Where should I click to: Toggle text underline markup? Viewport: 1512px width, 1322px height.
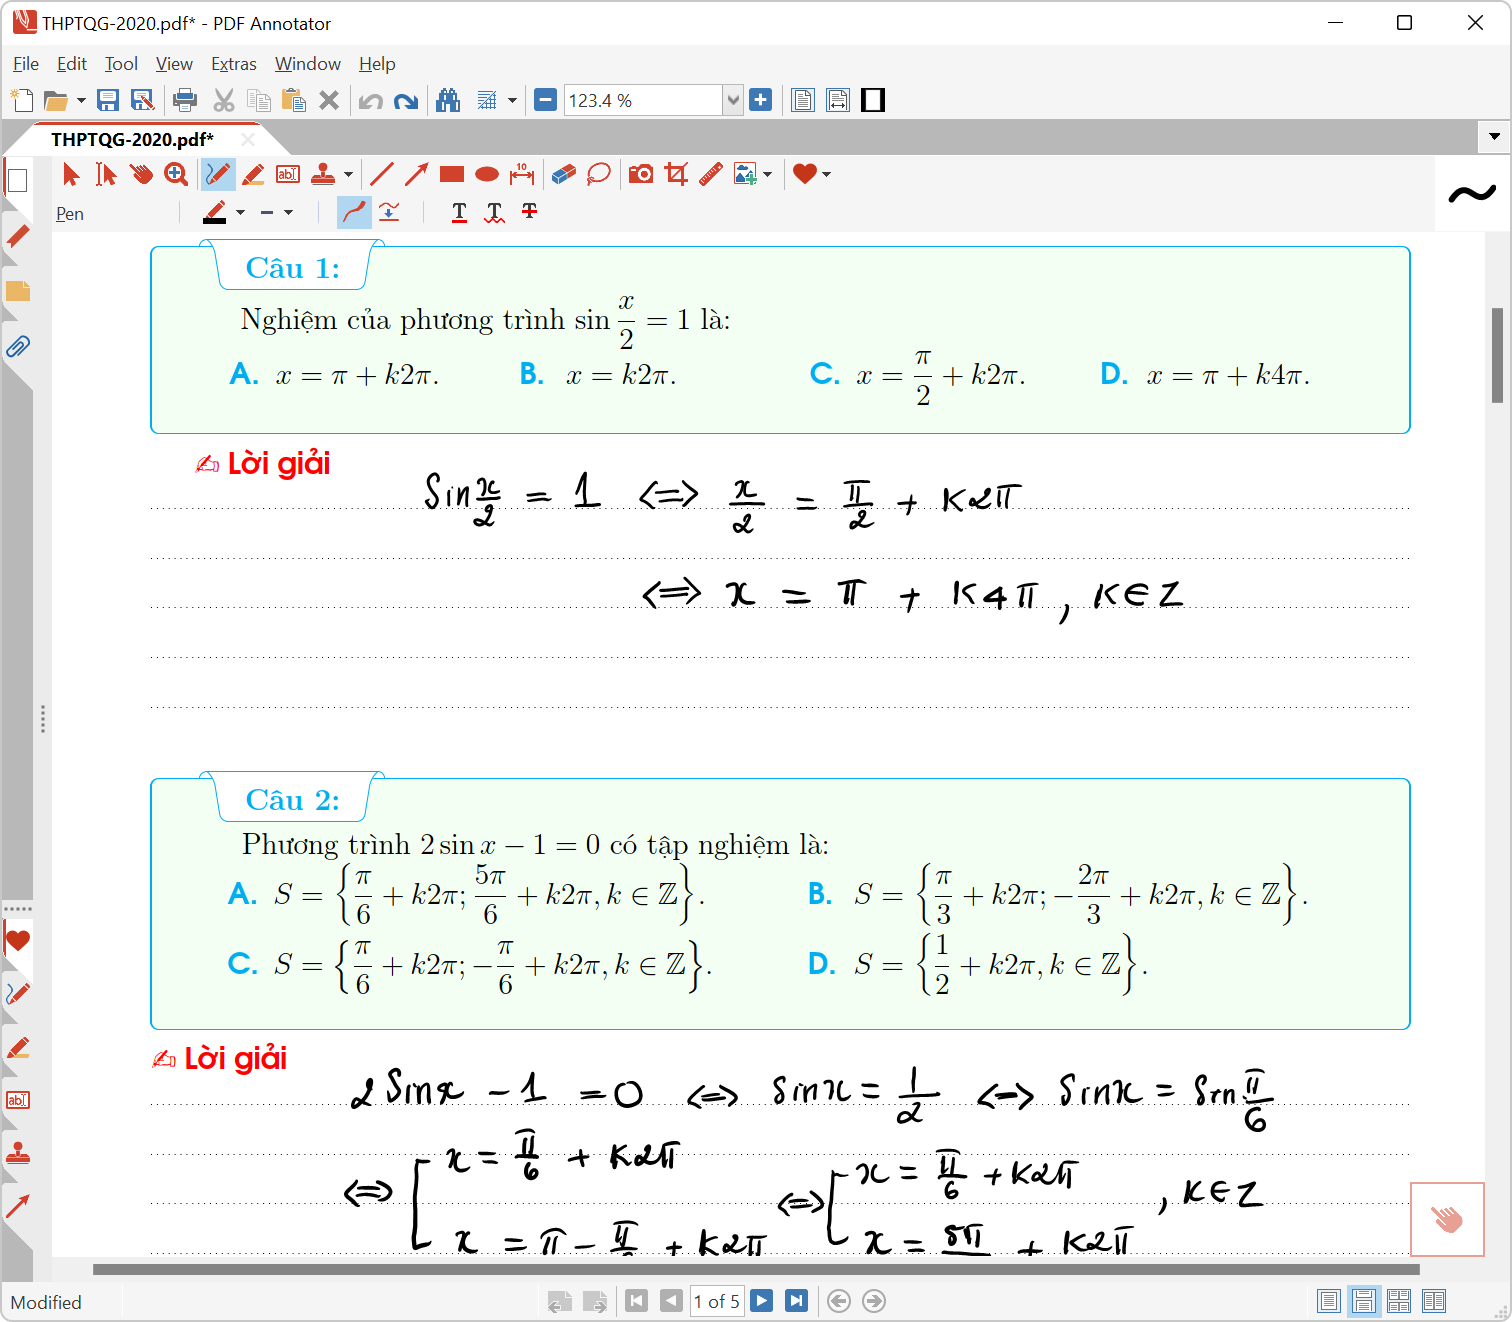point(459,212)
